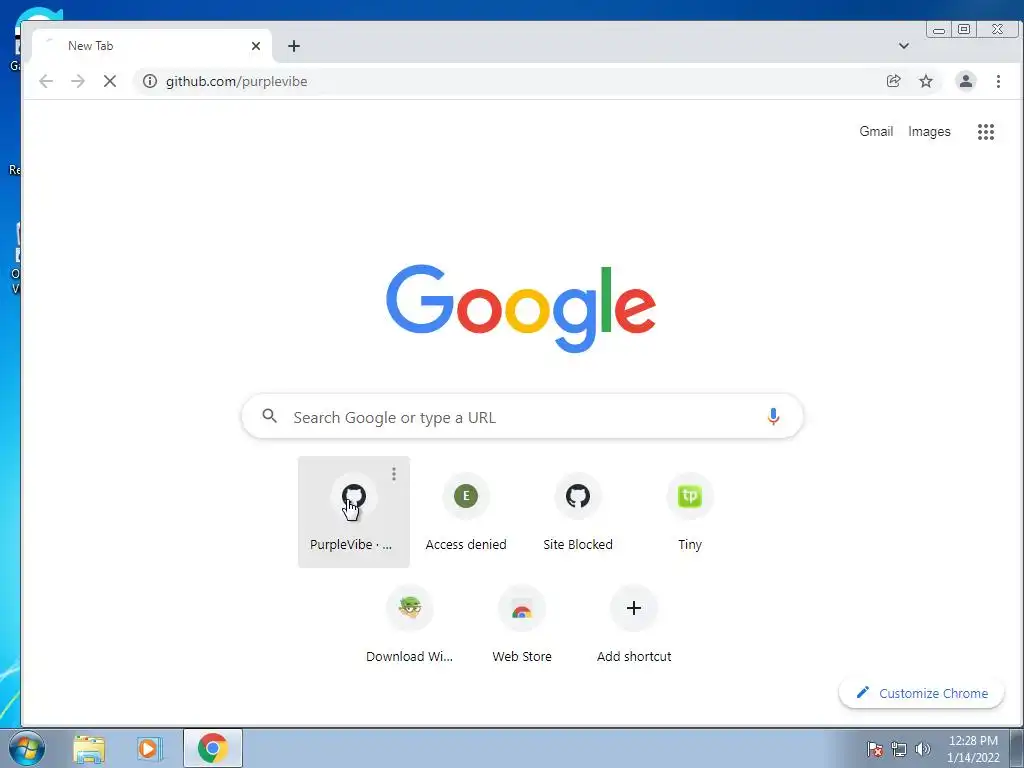
Task: Add a new shortcut tile
Action: click(x=633, y=624)
